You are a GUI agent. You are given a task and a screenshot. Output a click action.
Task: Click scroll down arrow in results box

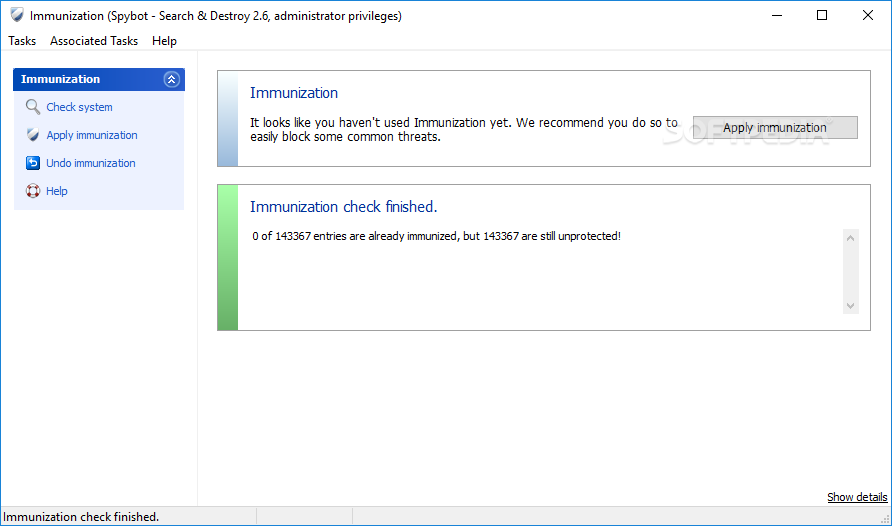pos(850,306)
